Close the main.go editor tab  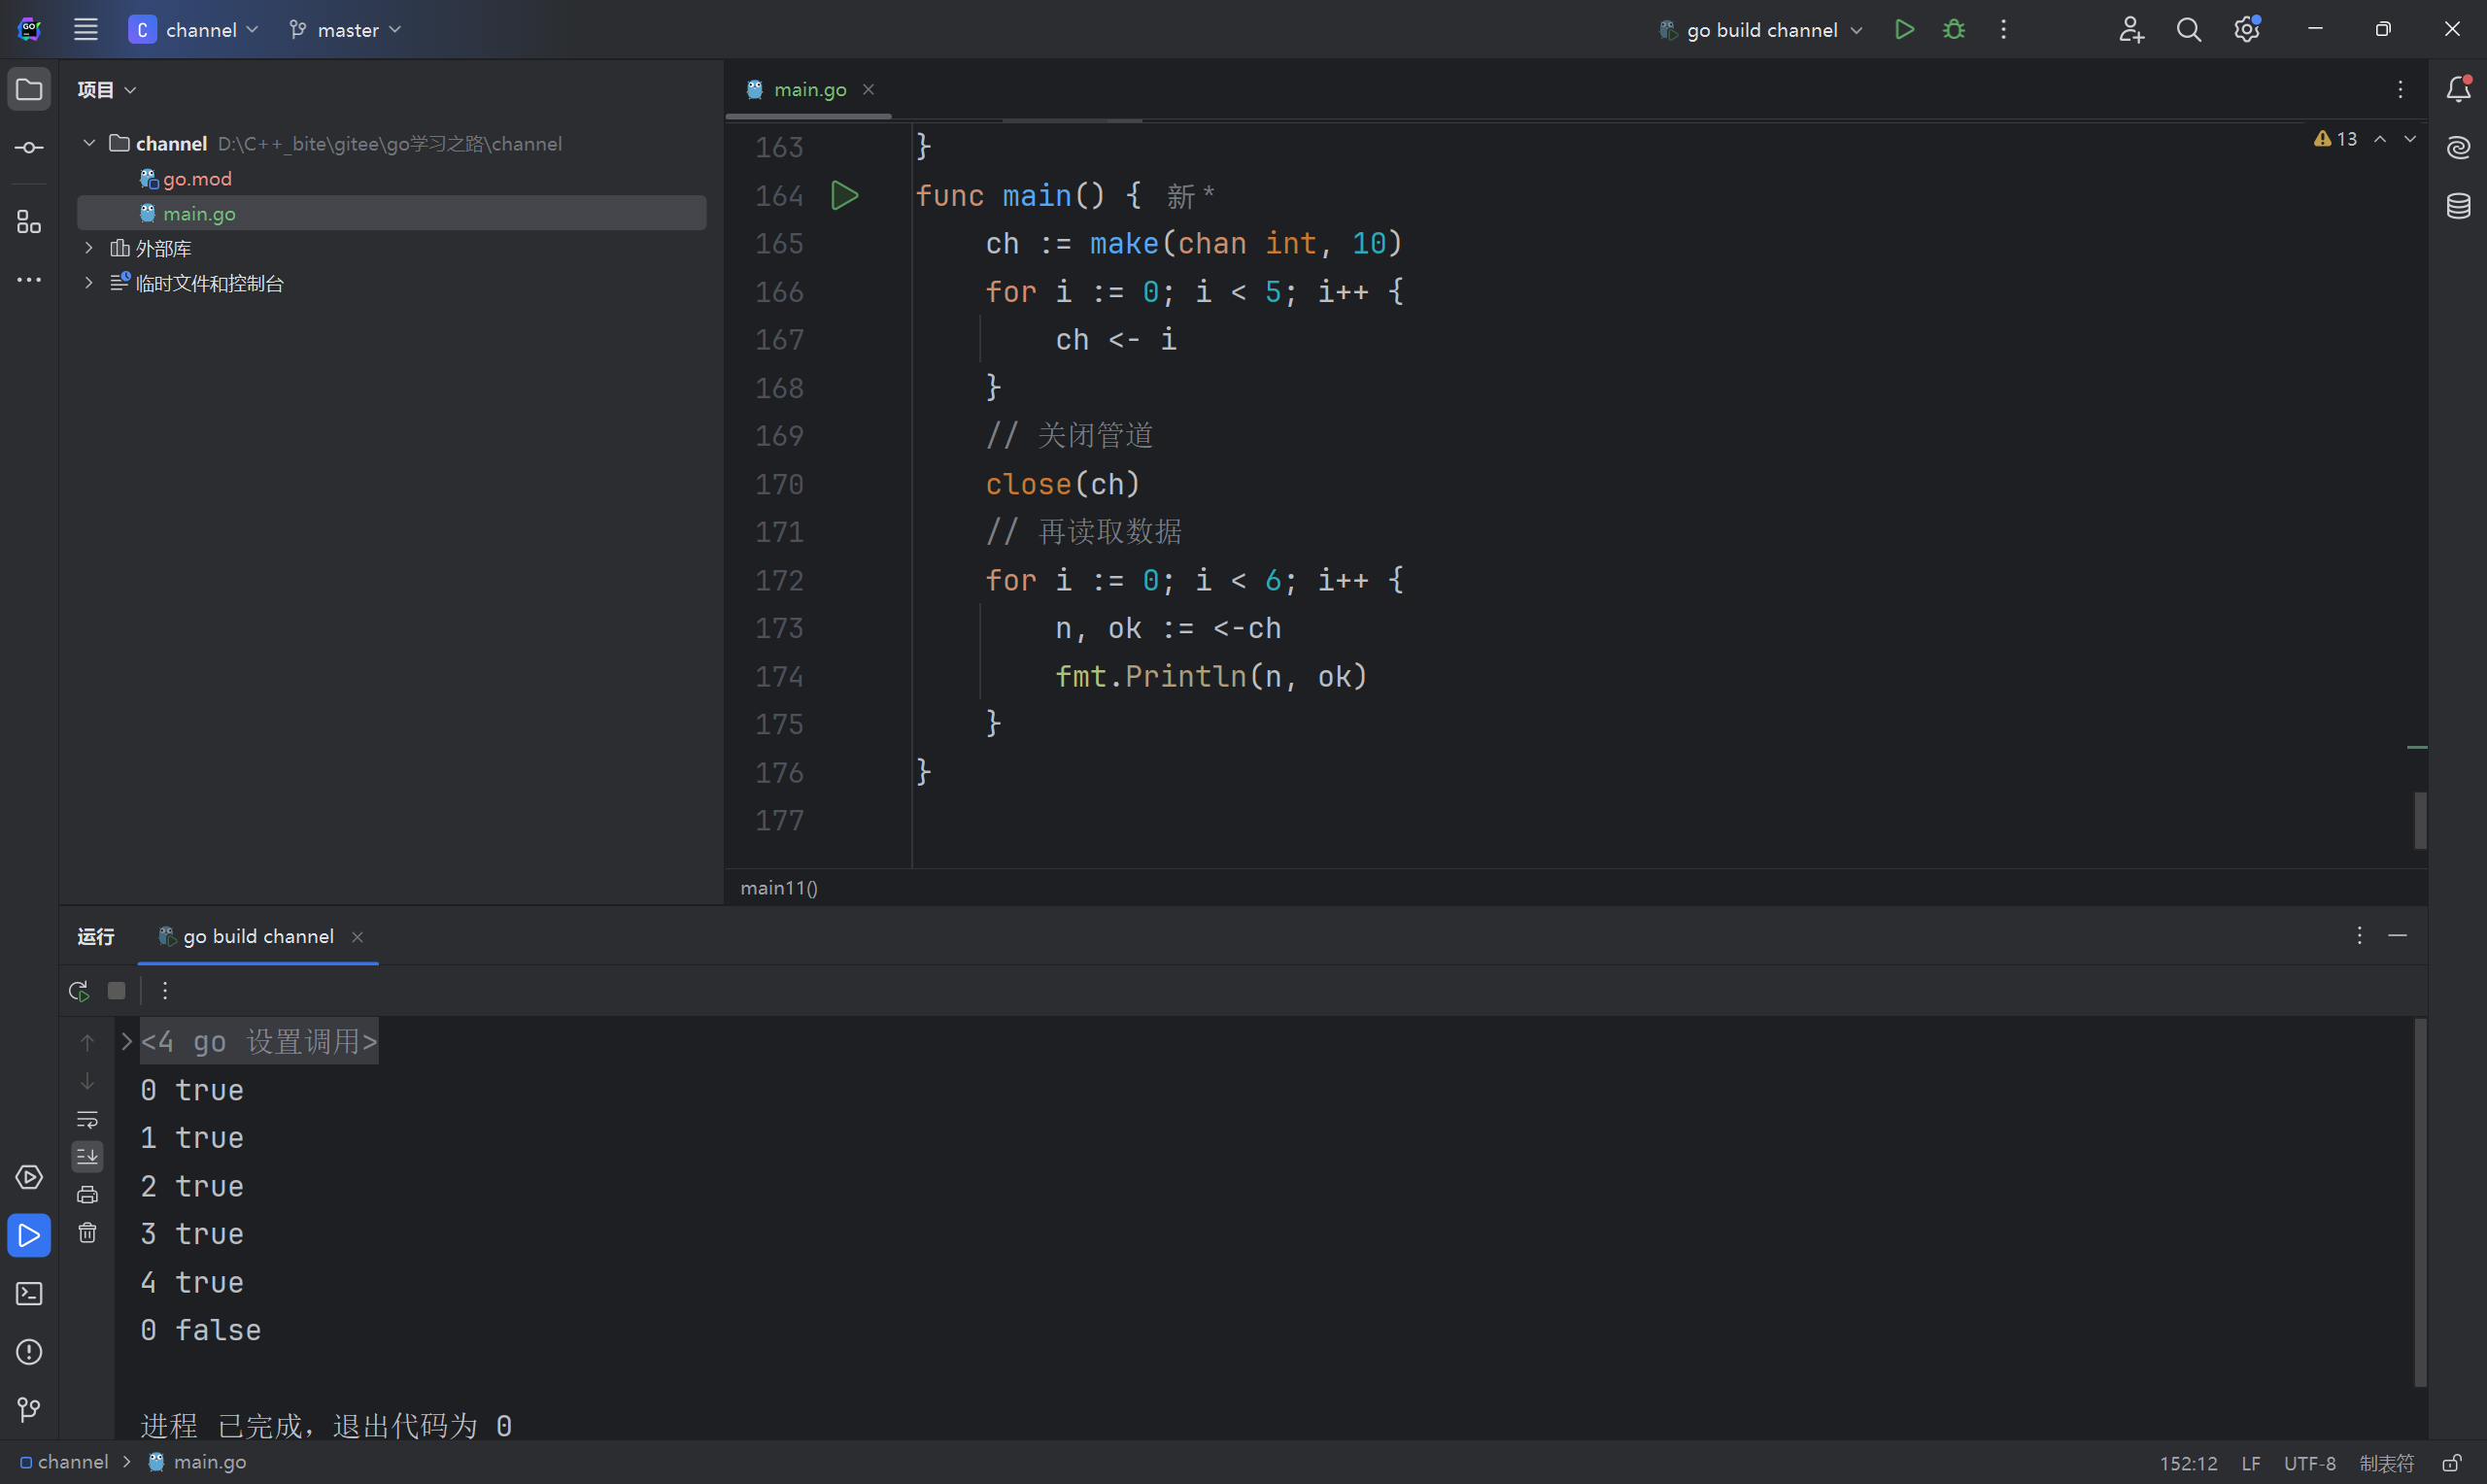coord(868,89)
